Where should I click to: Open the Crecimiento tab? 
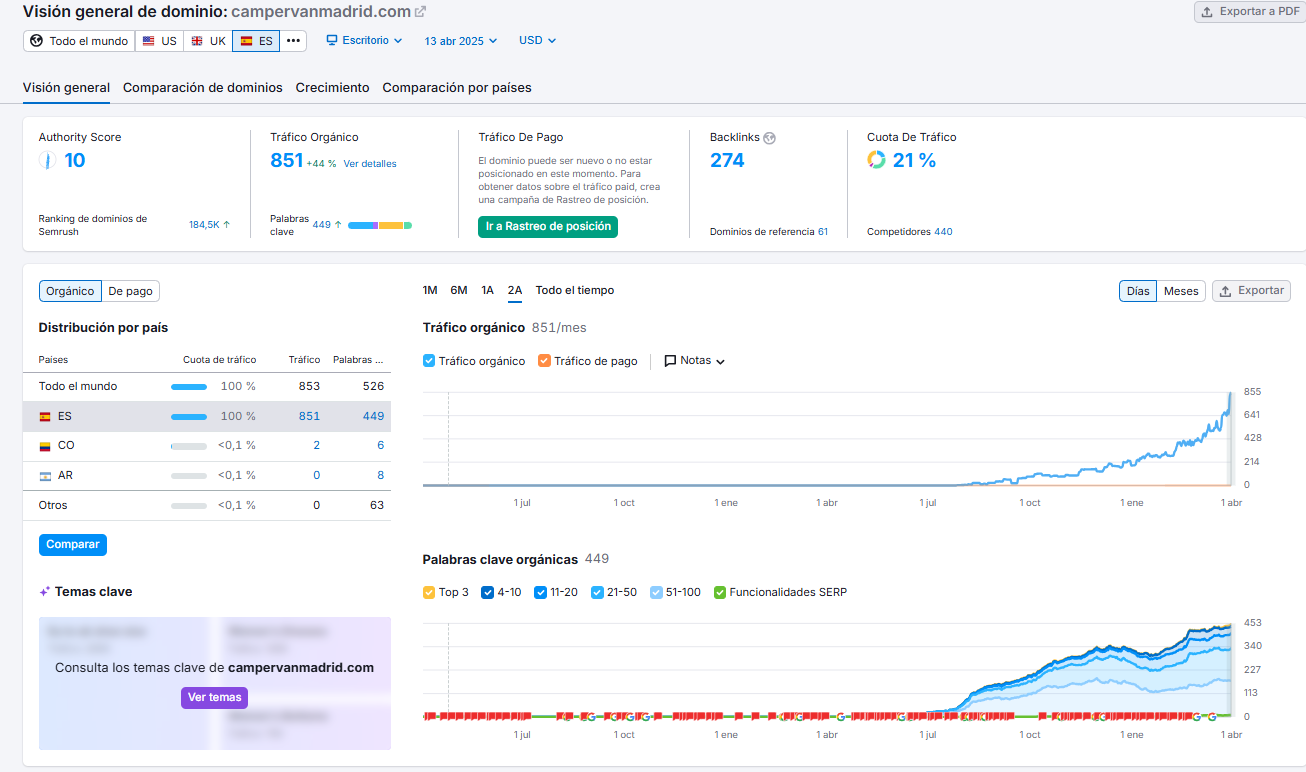pyautogui.click(x=332, y=88)
